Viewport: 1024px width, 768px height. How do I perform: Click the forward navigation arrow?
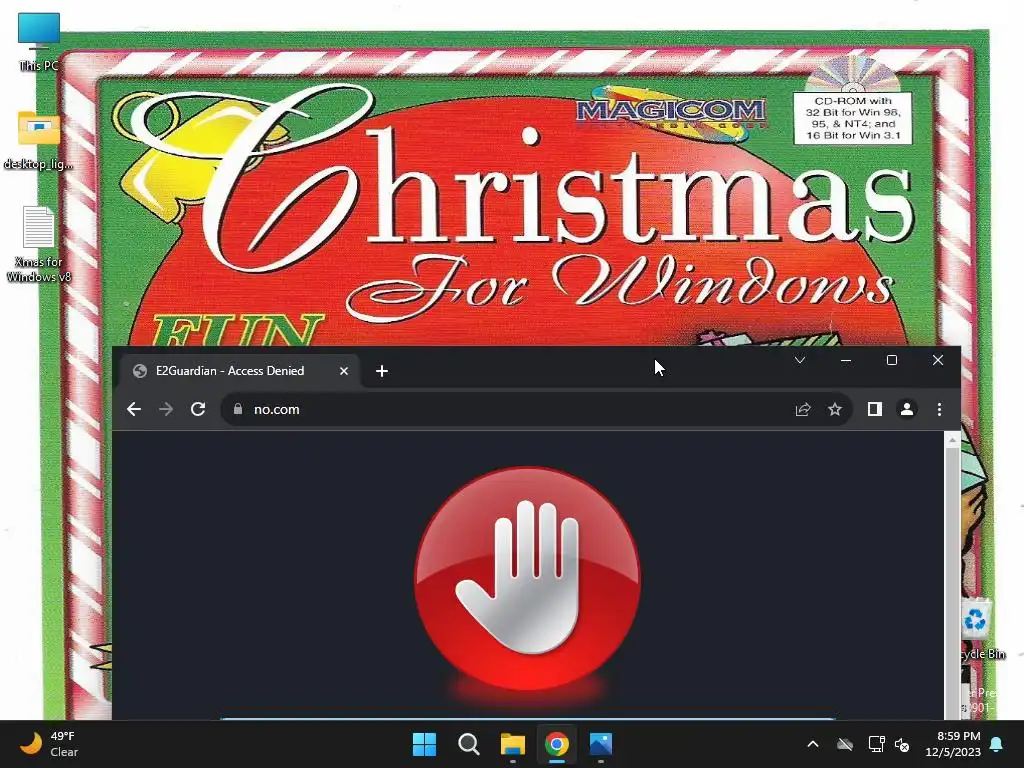click(166, 409)
